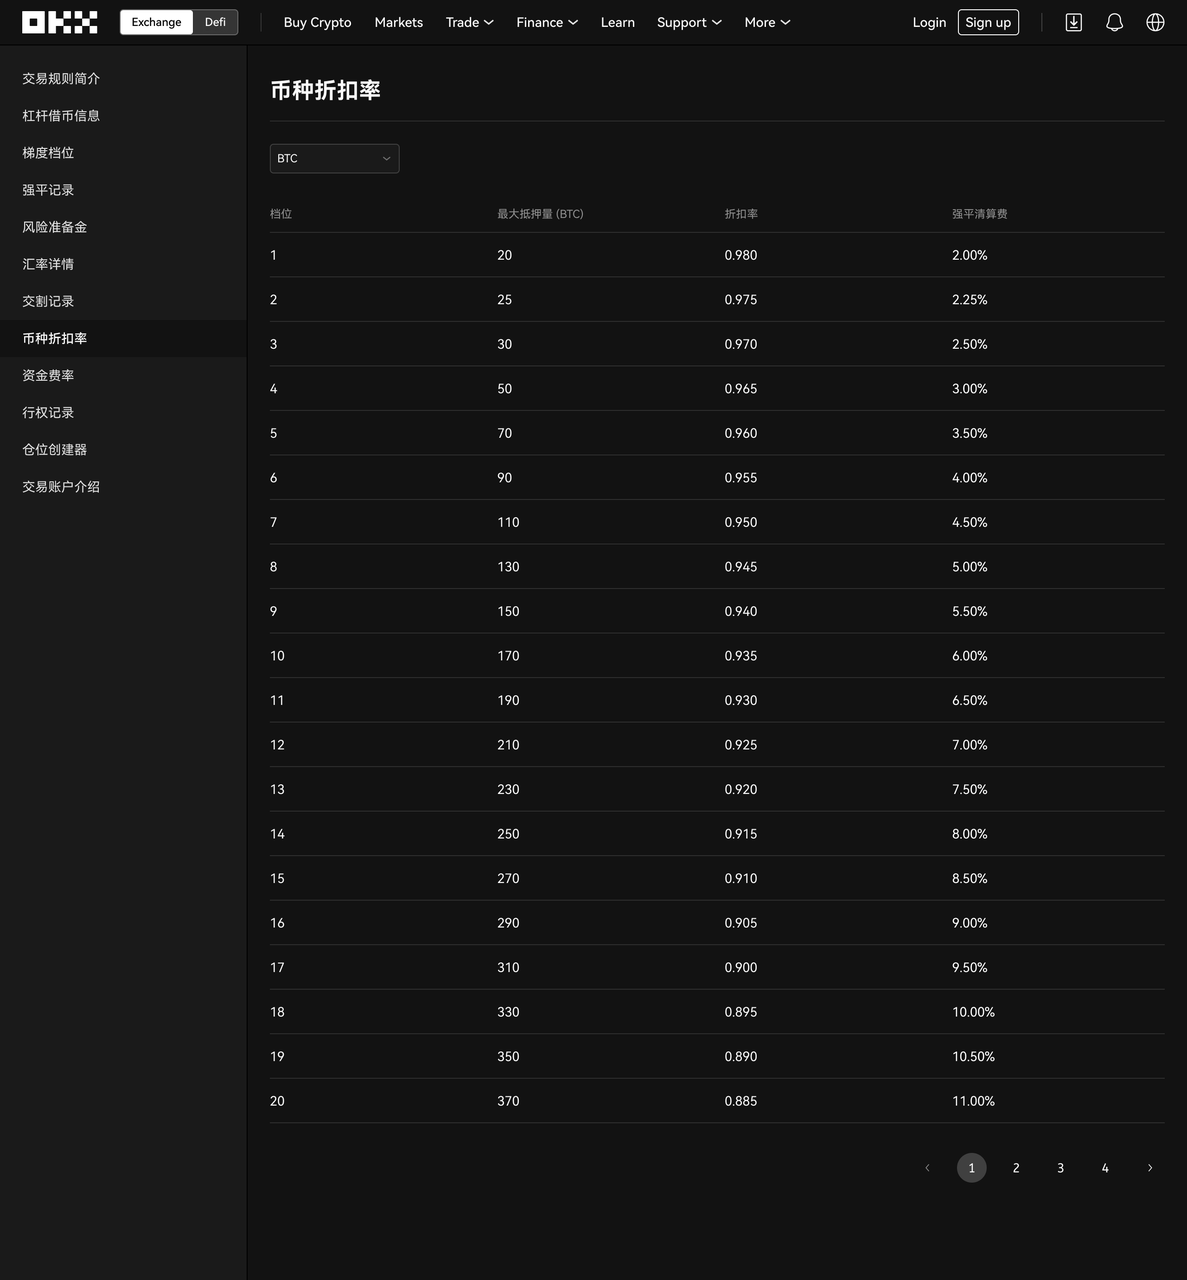
Task: Open the notifications bell
Action: pyautogui.click(x=1114, y=22)
